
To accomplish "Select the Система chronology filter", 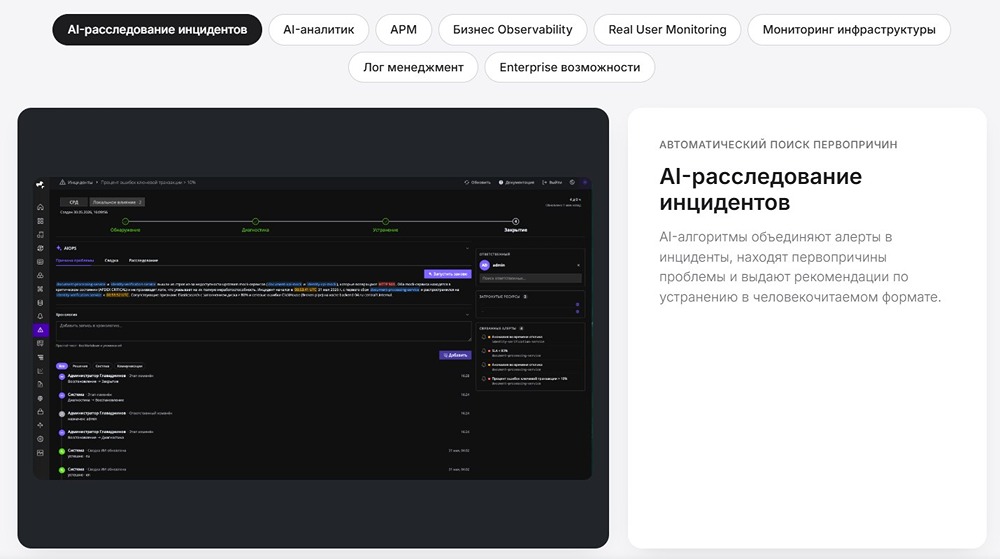I will [102, 367].
